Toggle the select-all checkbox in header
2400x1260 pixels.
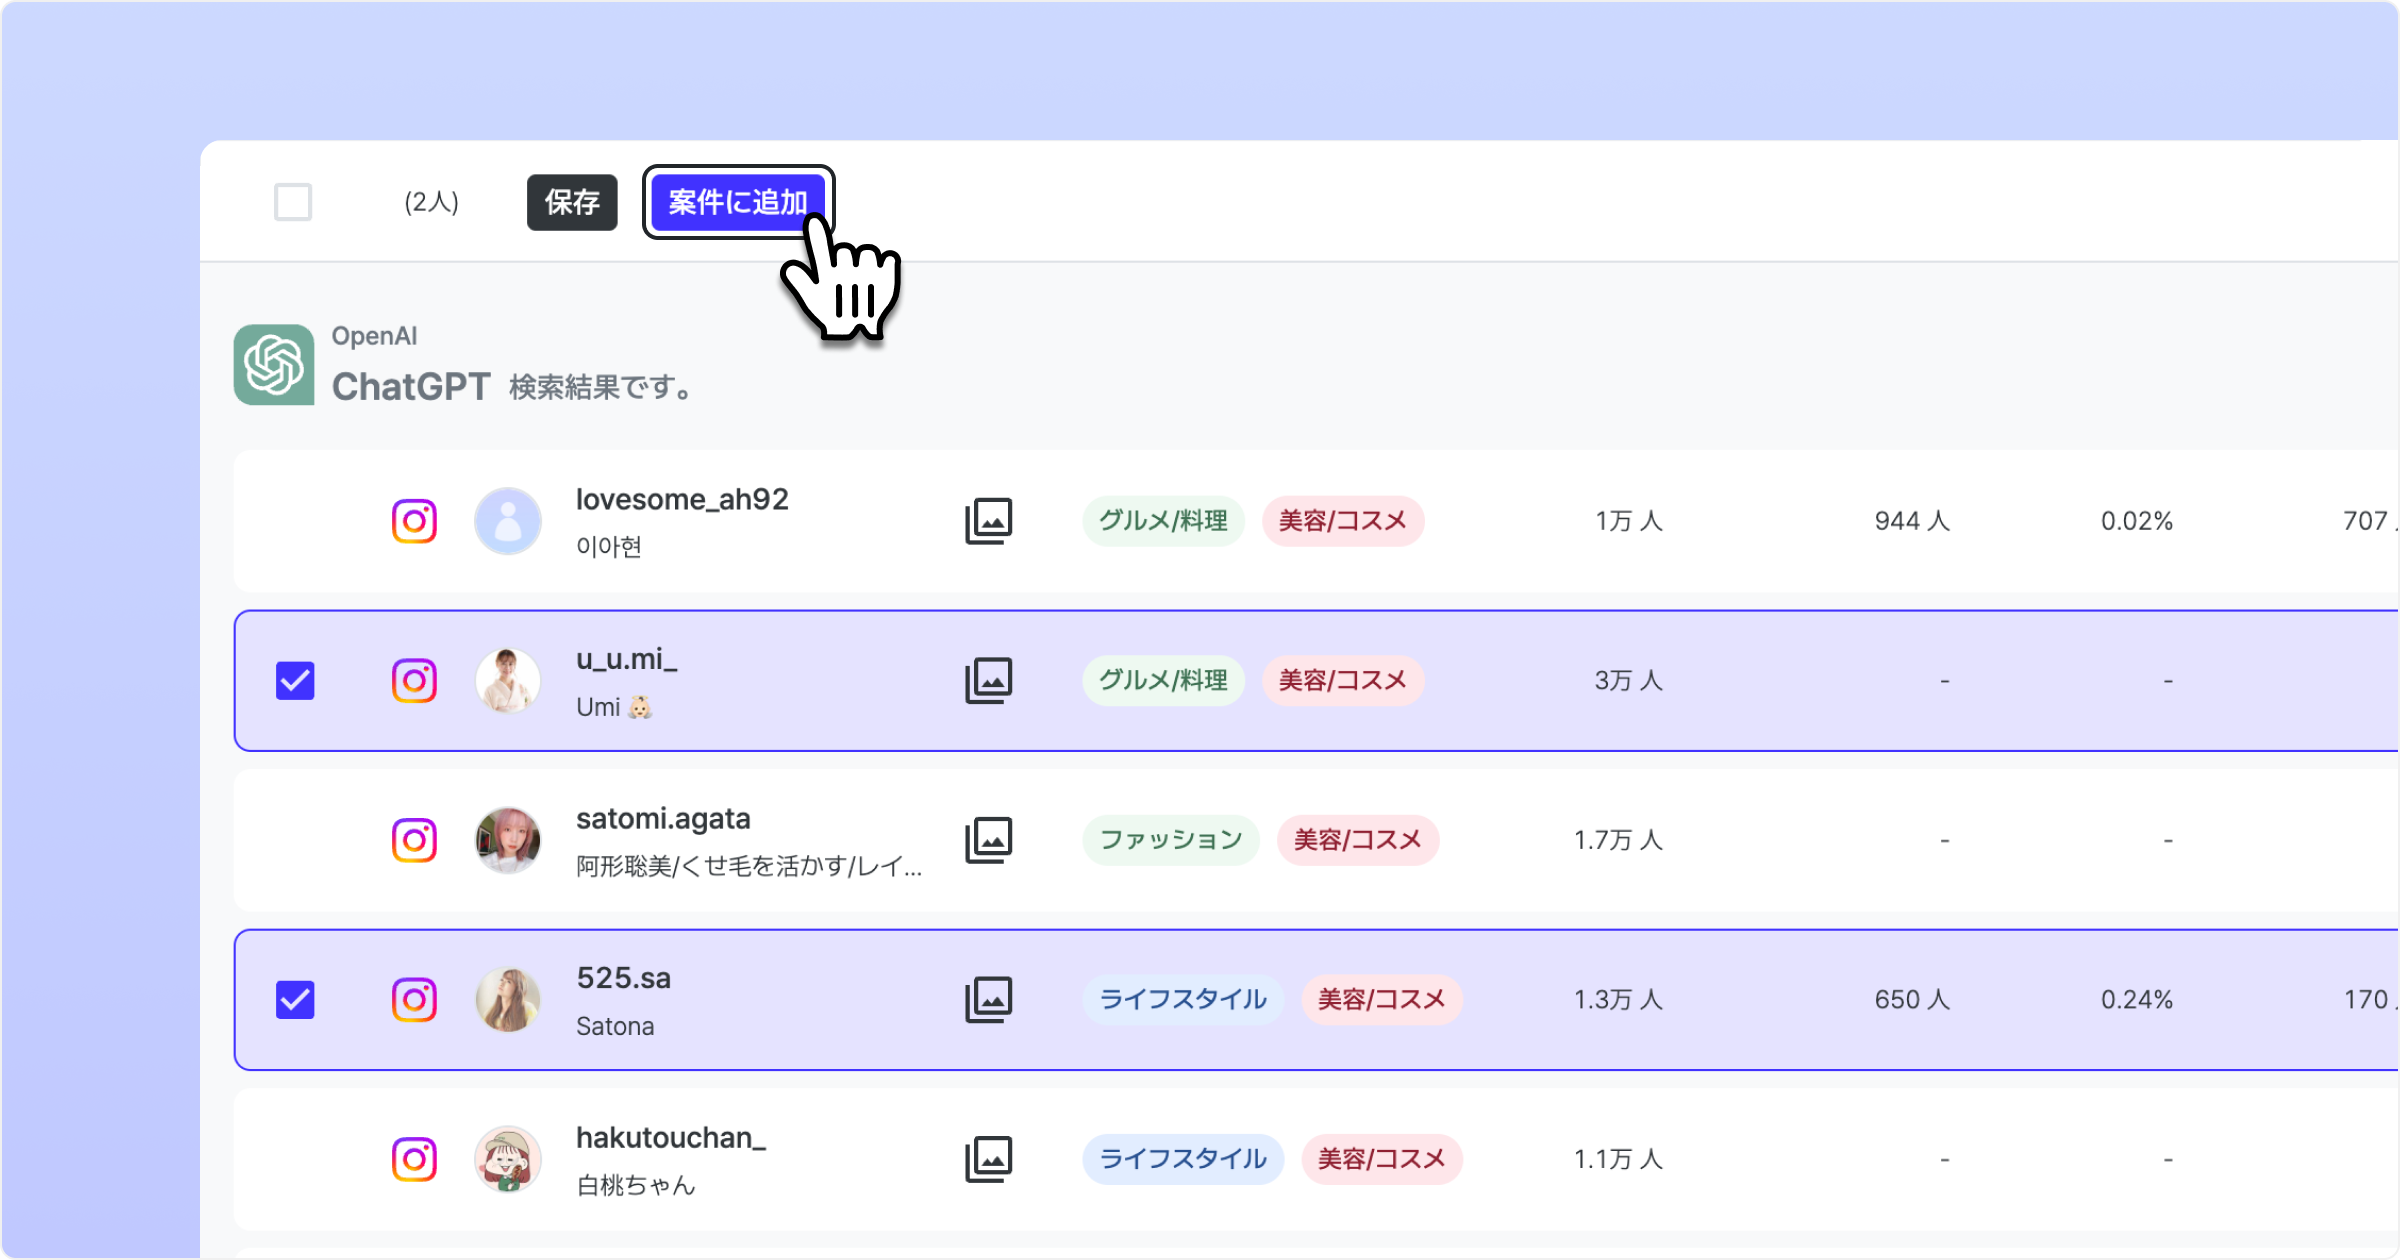(x=293, y=202)
